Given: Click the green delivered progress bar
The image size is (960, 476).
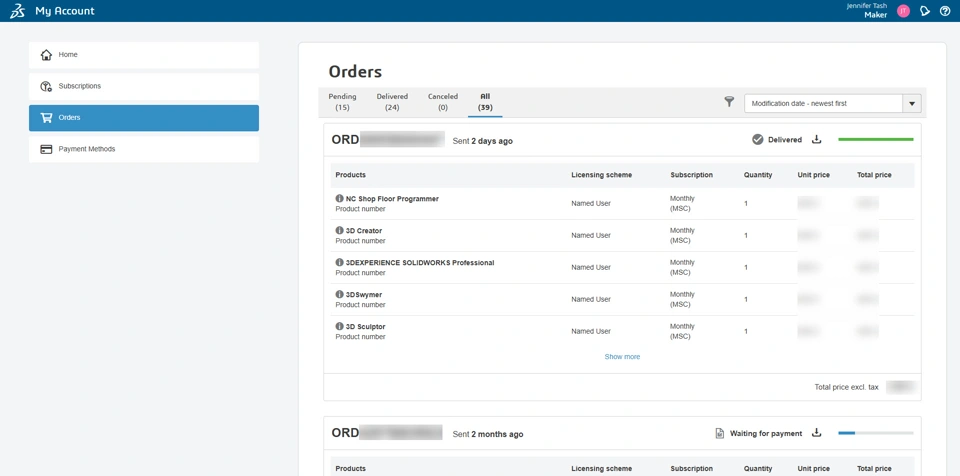Looking at the screenshot, I should [876, 140].
